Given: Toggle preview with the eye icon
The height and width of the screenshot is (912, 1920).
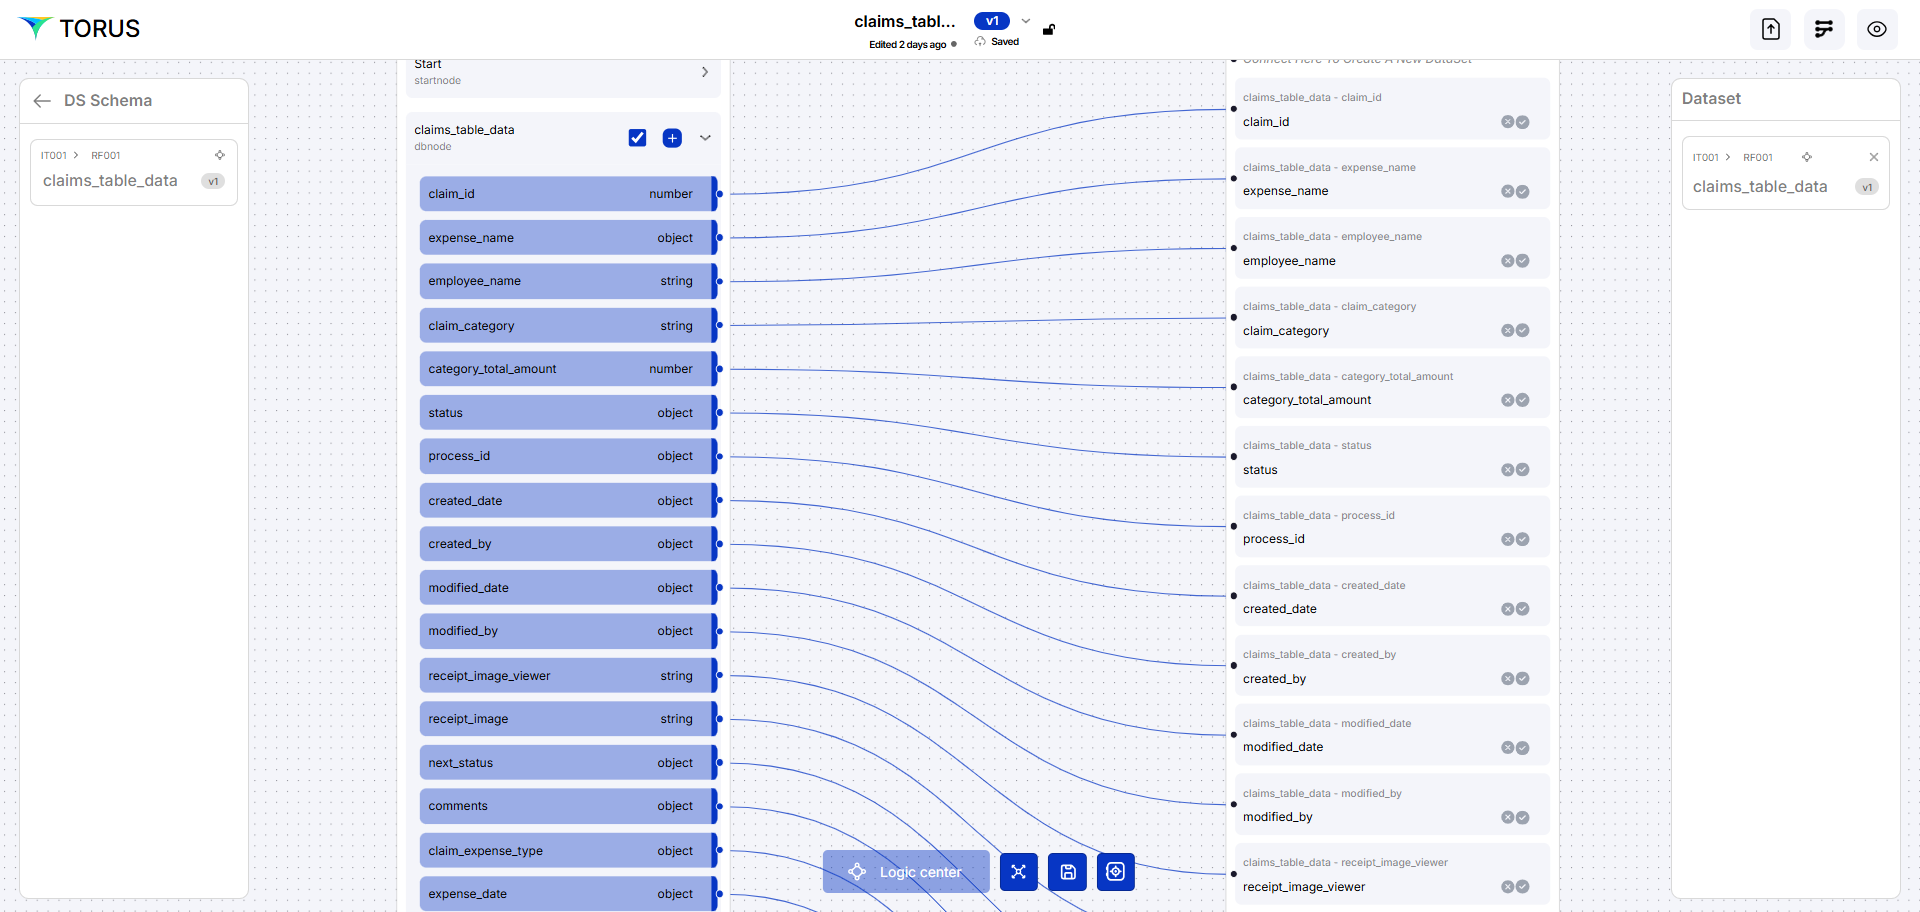Looking at the screenshot, I should [x=1876, y=29].
